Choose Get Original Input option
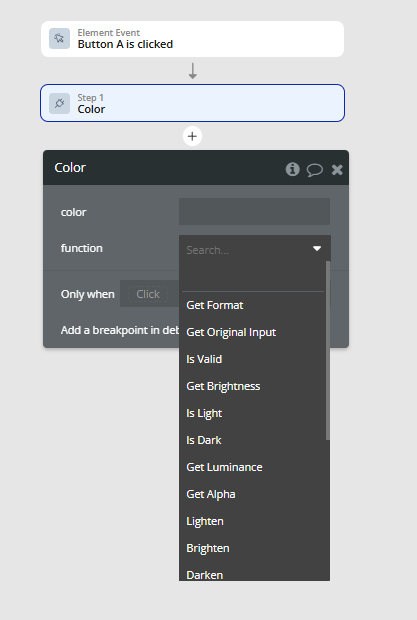 231,332
